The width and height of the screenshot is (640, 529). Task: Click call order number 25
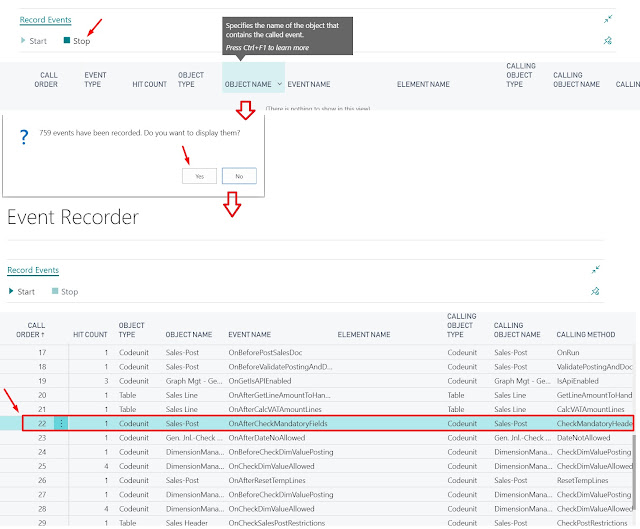point(42,466)
